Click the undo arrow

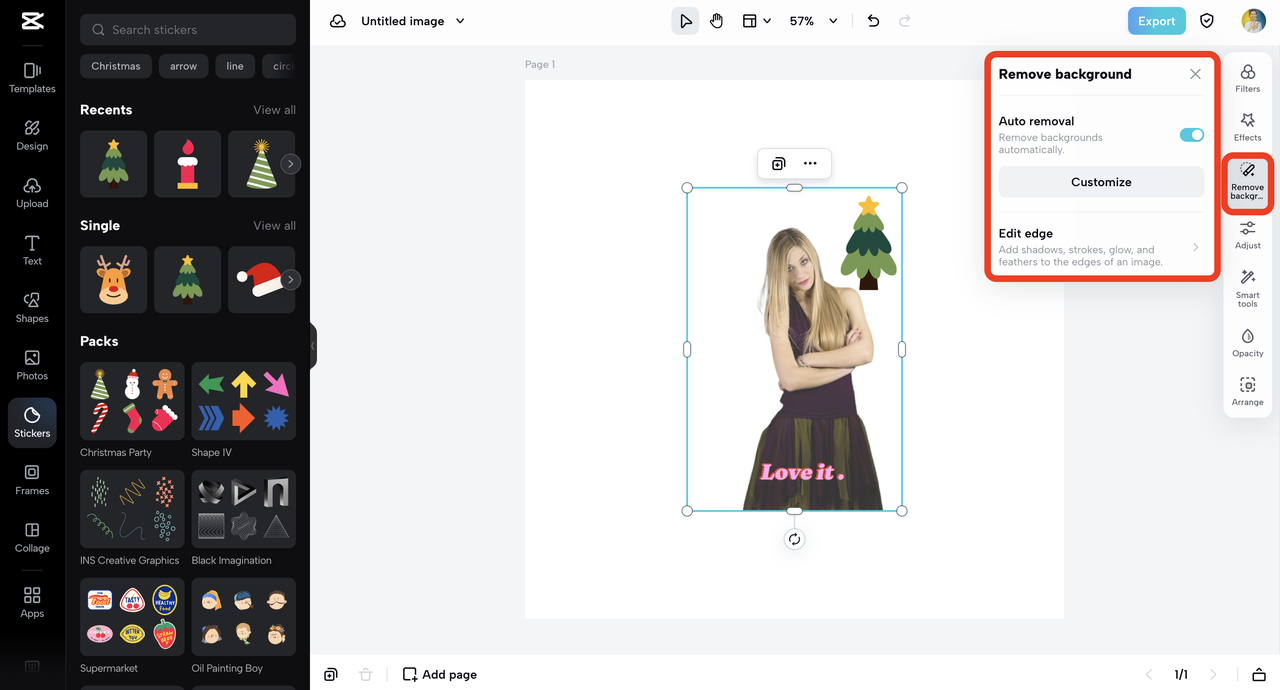(873, 21)
